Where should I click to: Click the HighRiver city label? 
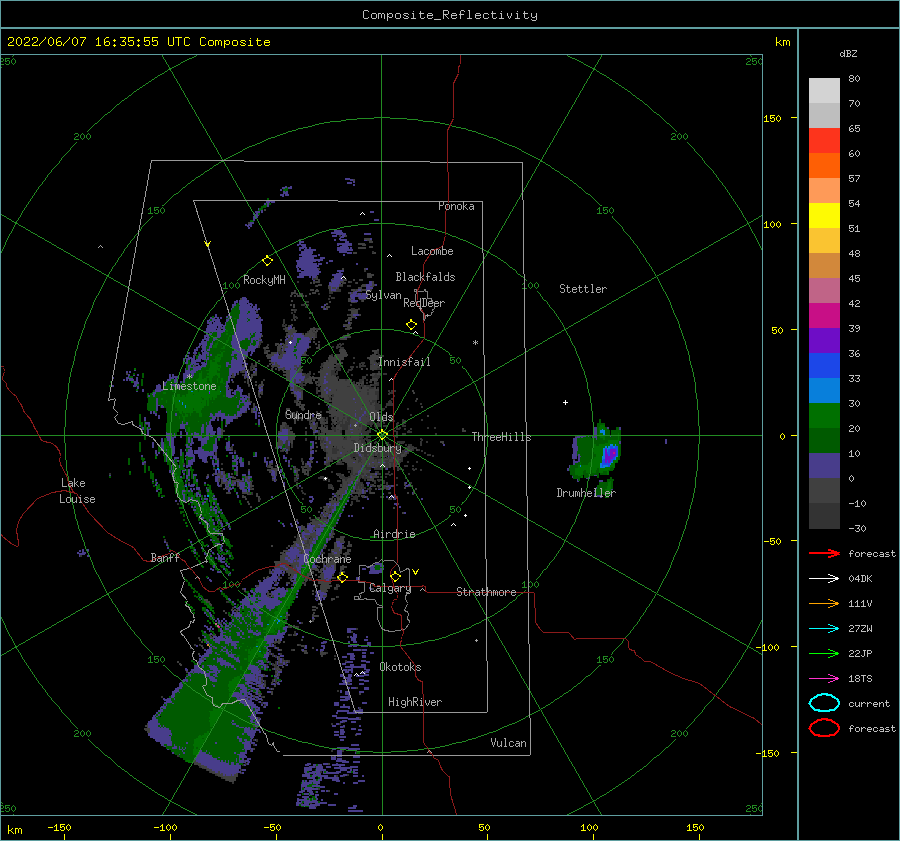point(415,702)
